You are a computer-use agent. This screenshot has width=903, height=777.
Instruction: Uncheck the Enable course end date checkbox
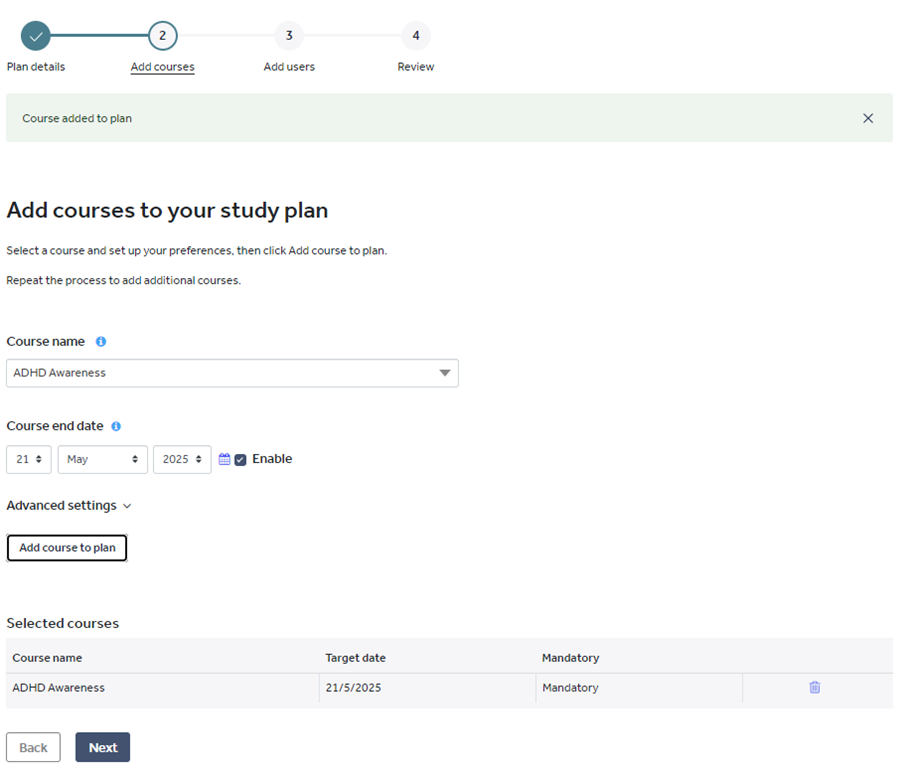click(x=240, y=458)
